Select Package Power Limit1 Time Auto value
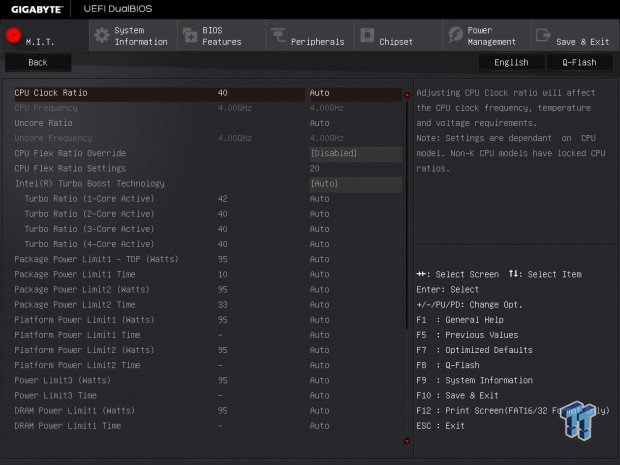The height and width of the screenshot is (465, 620). pyautogui.click(x=319, y=274)
